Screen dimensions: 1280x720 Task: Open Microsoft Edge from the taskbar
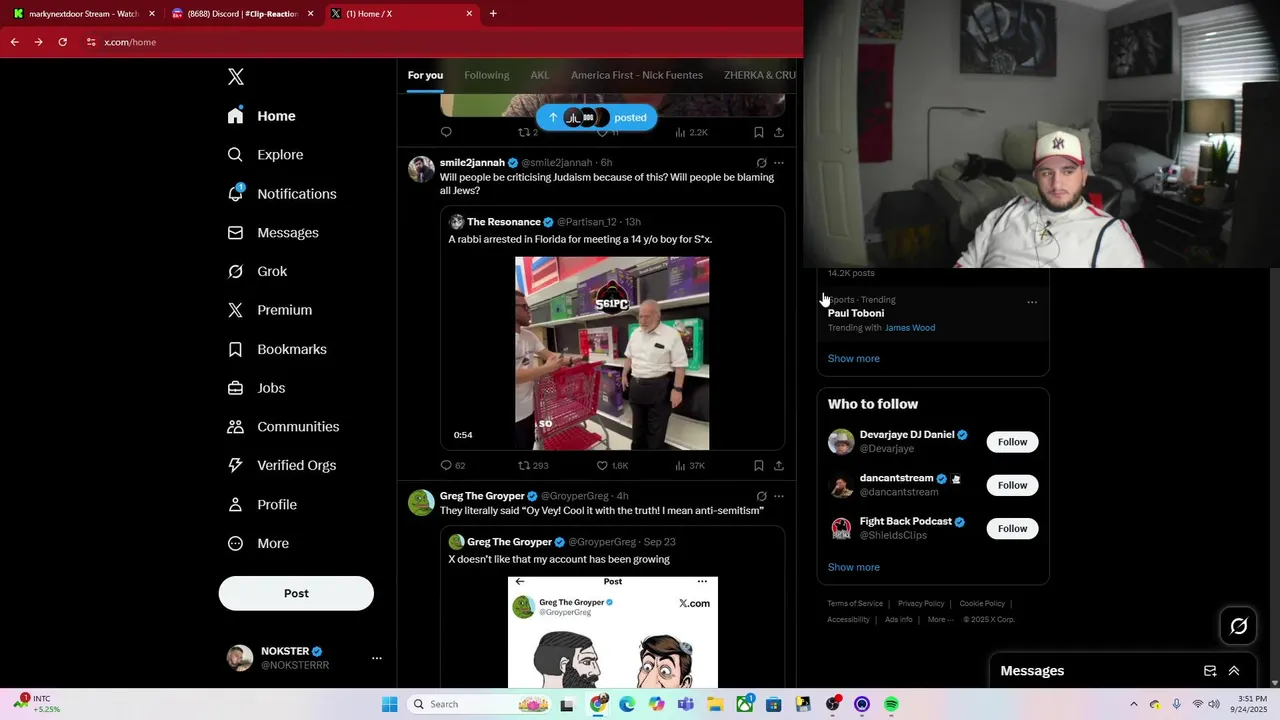click(x=627, y=704)
